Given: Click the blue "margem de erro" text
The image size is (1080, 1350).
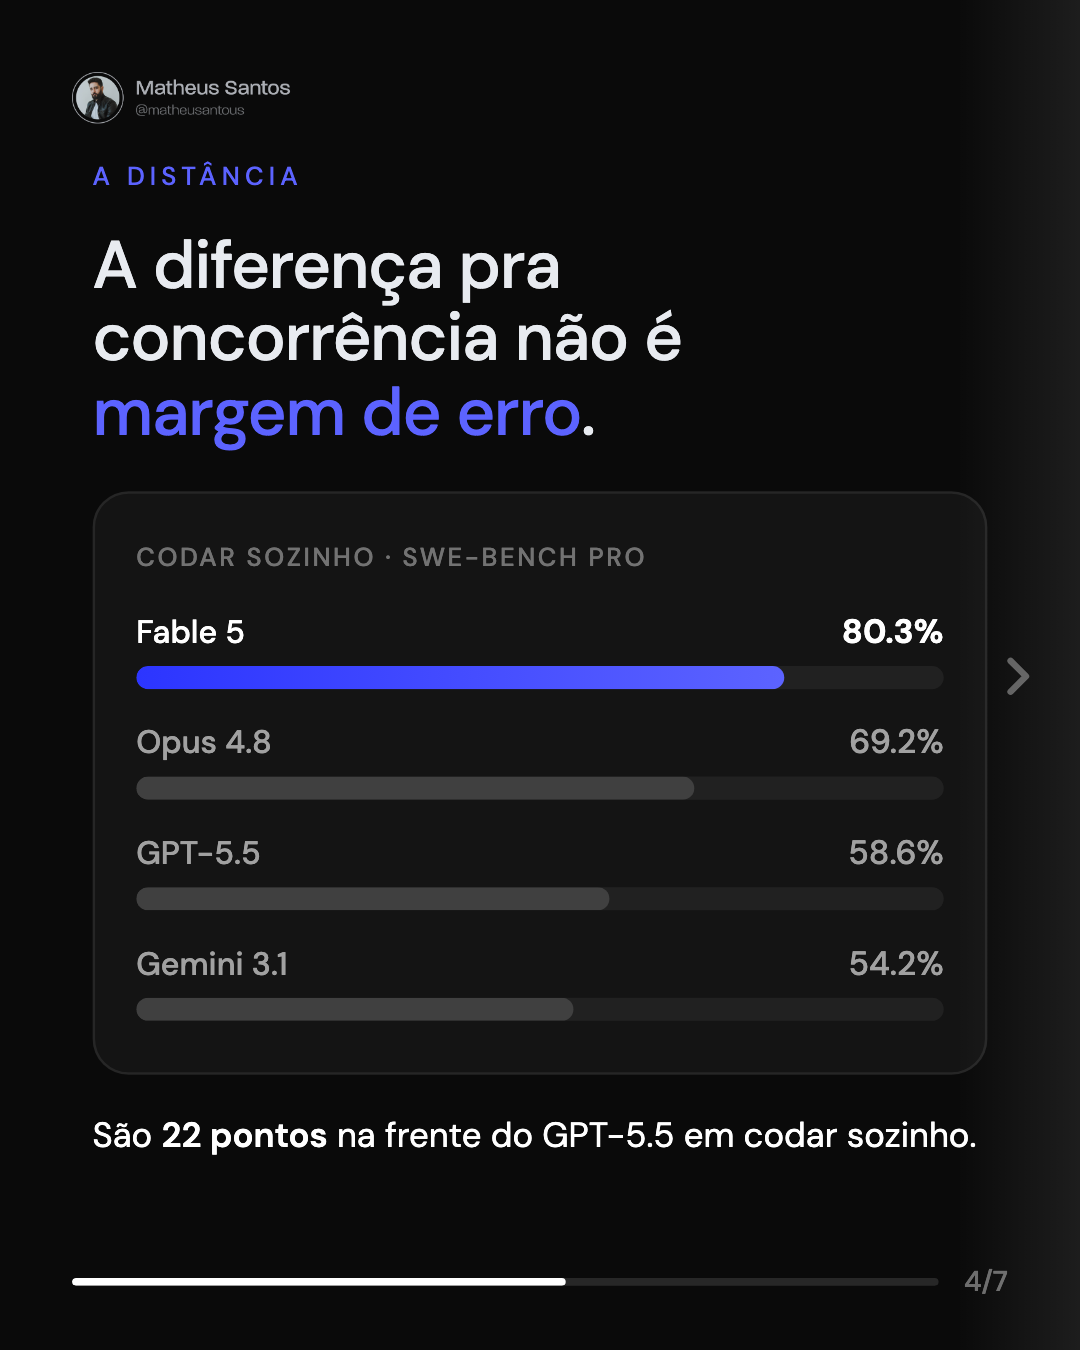Looking at the screenshot, I should tap(338, 414).
